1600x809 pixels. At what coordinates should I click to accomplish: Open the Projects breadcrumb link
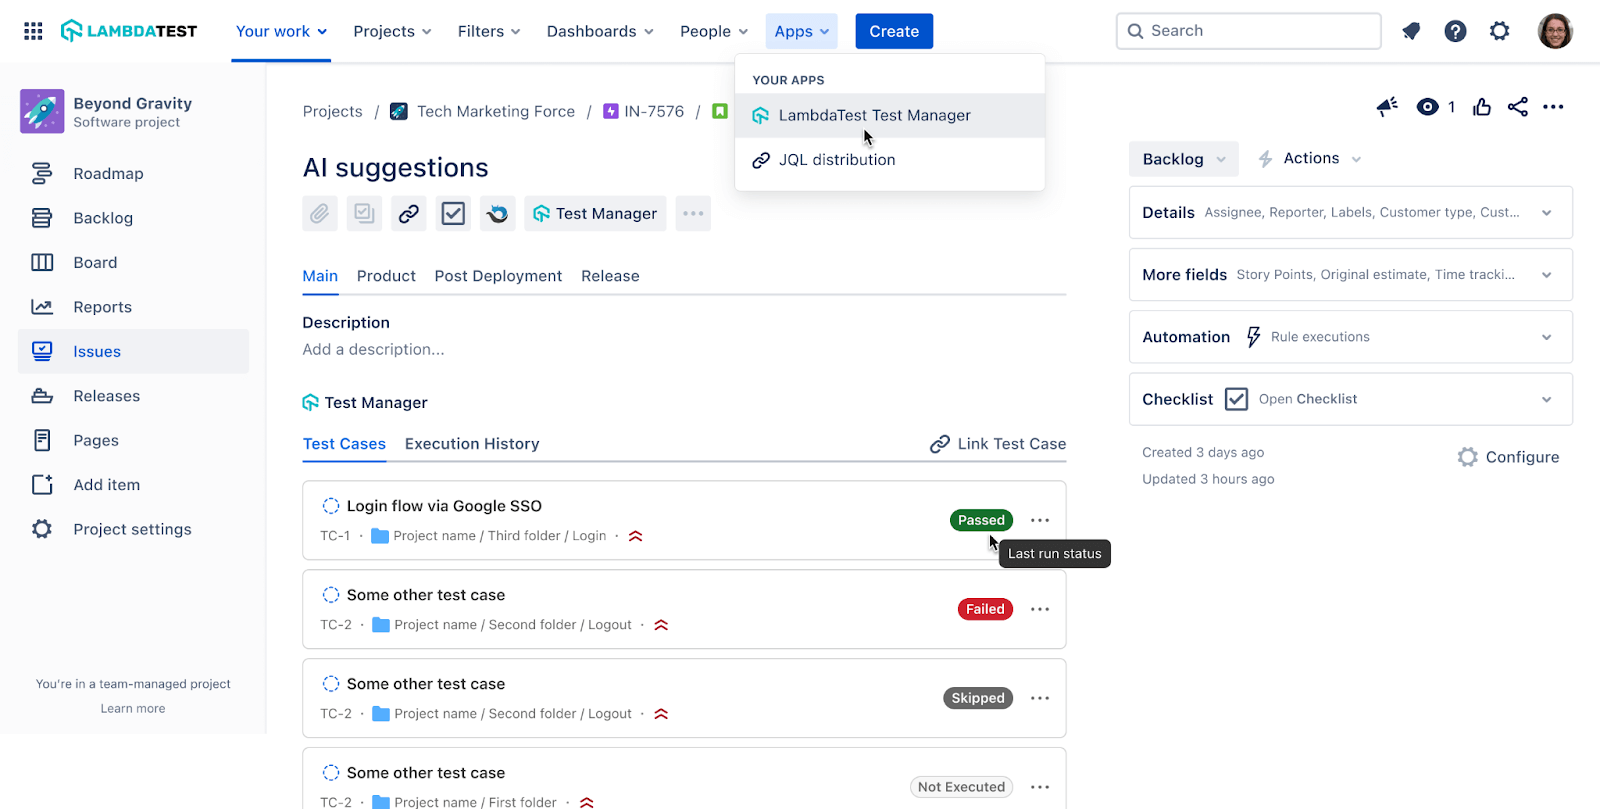[333, 111]
